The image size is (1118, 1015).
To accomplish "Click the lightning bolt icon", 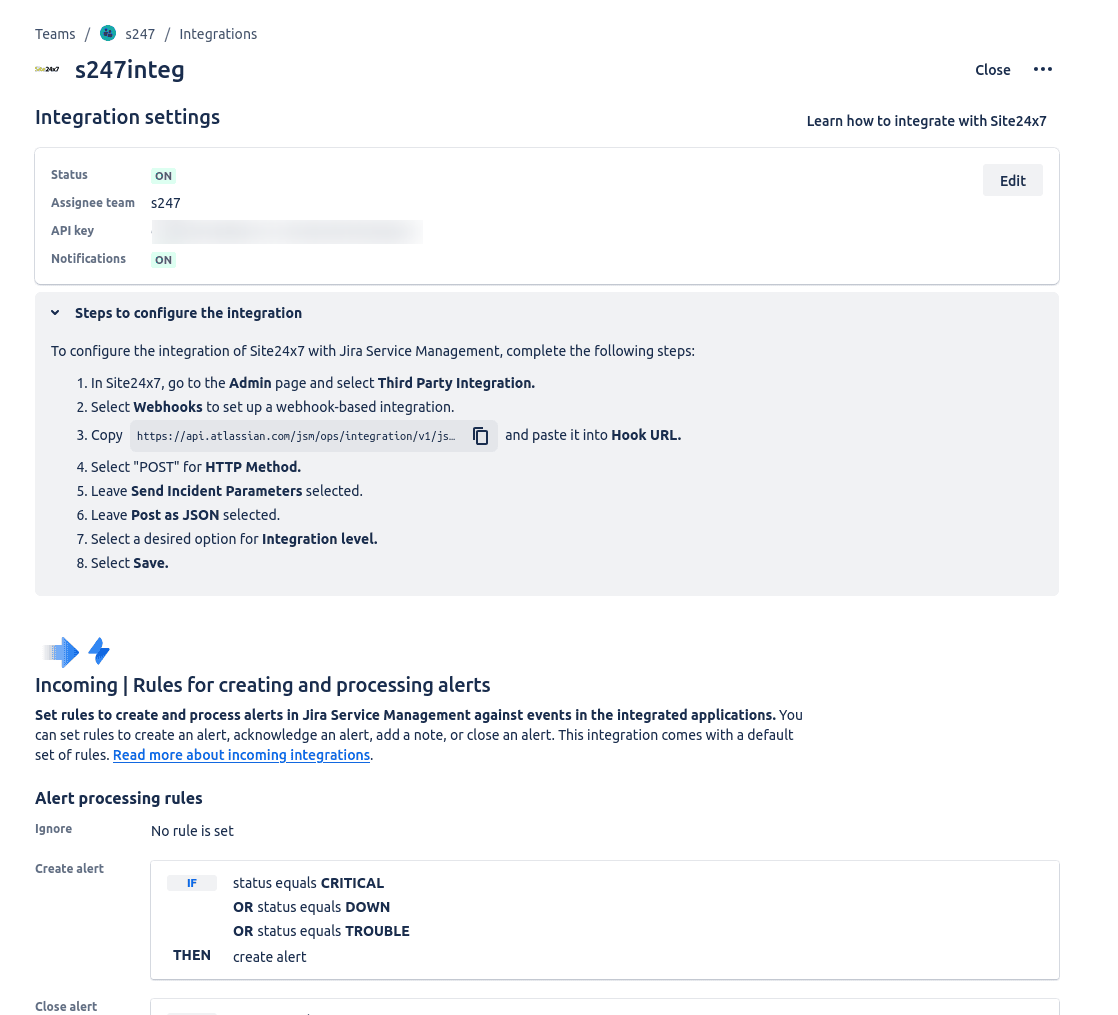I will tap(98, 651).
